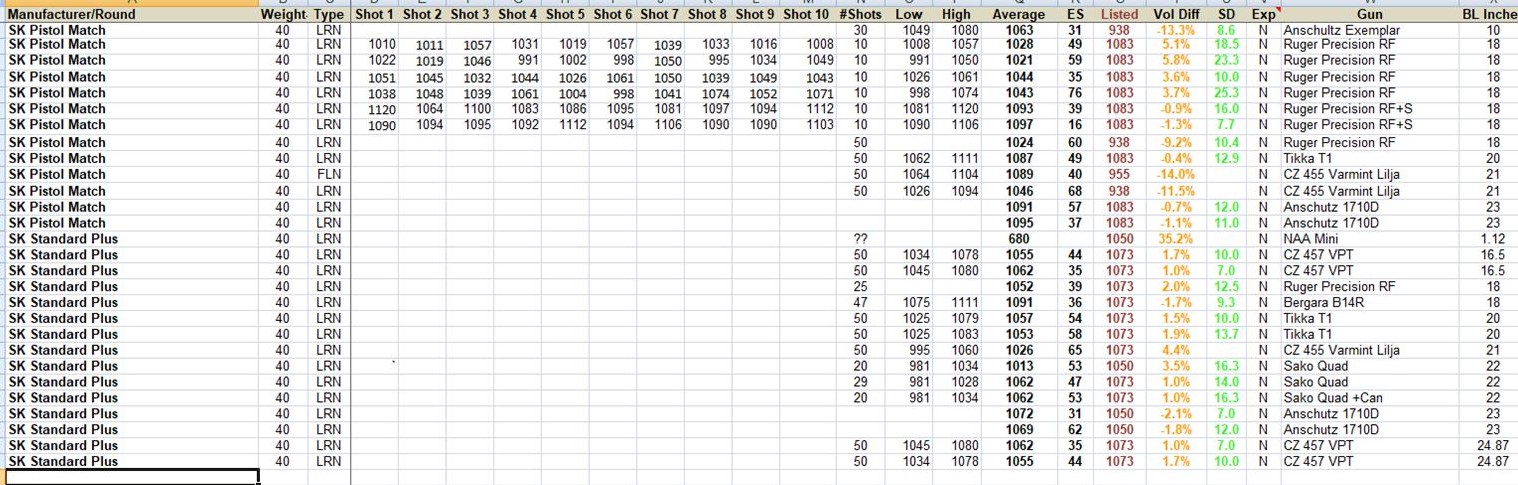Click the 1093 average cell
Screen dimensions: 1518x485
(1020, 108)
